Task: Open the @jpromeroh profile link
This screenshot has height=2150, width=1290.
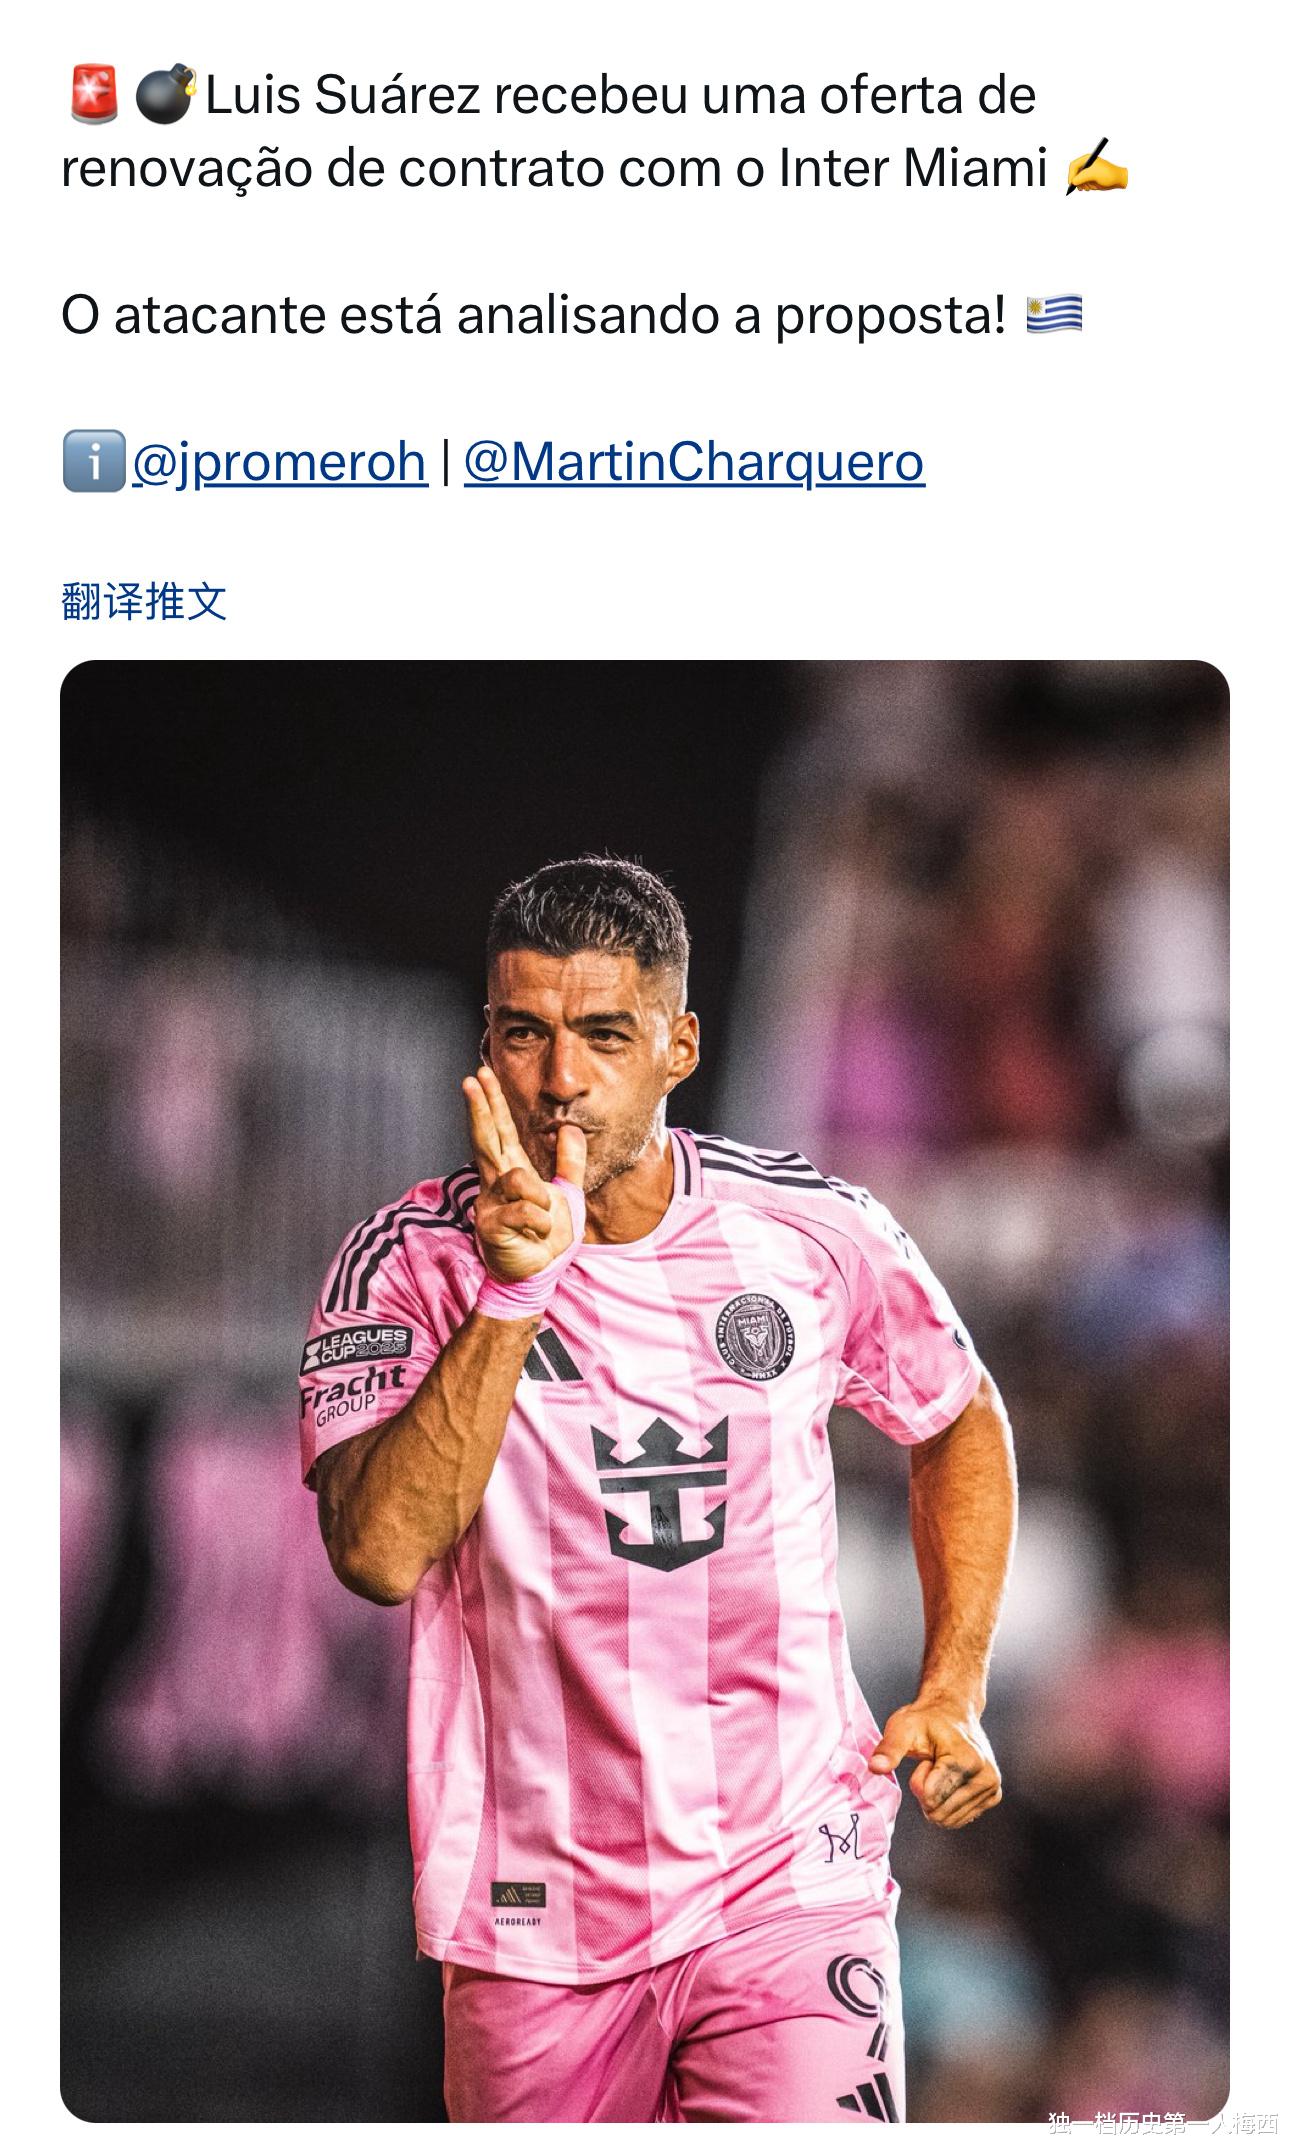Action: [x=279, y=462]
